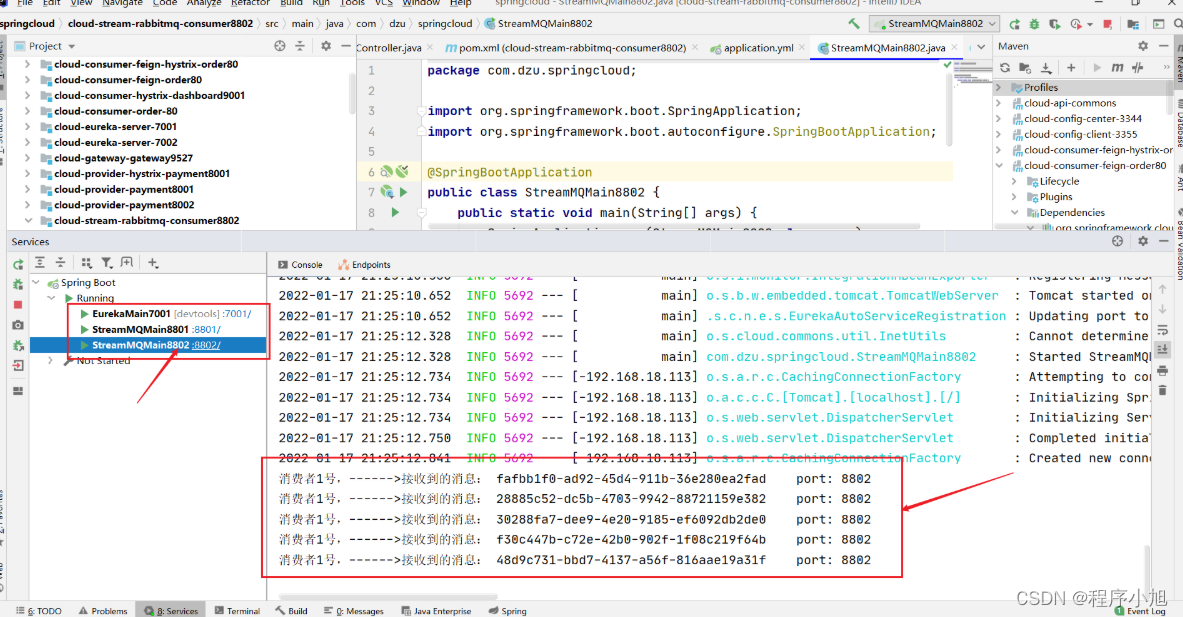This screenshot has width=1183, height=617.
Task: Build project with the hammer icon
Action: pyautogui.click(x=853, y=24)
